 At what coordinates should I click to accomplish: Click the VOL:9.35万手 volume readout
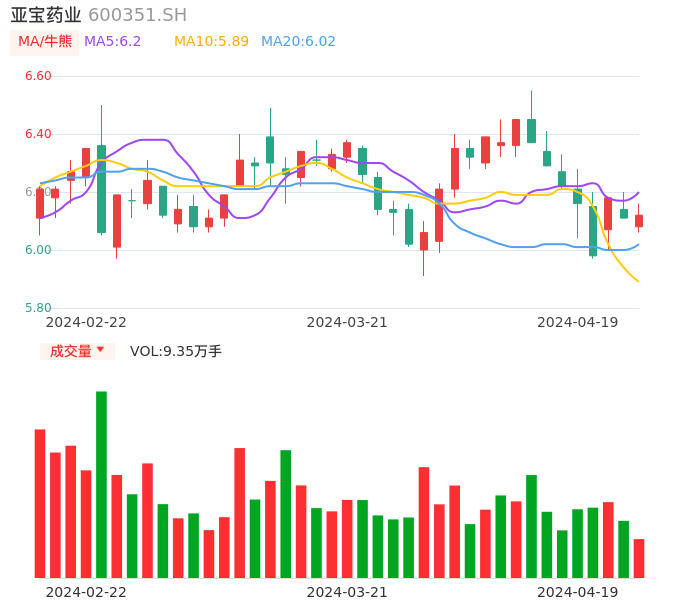coord(176,351)
